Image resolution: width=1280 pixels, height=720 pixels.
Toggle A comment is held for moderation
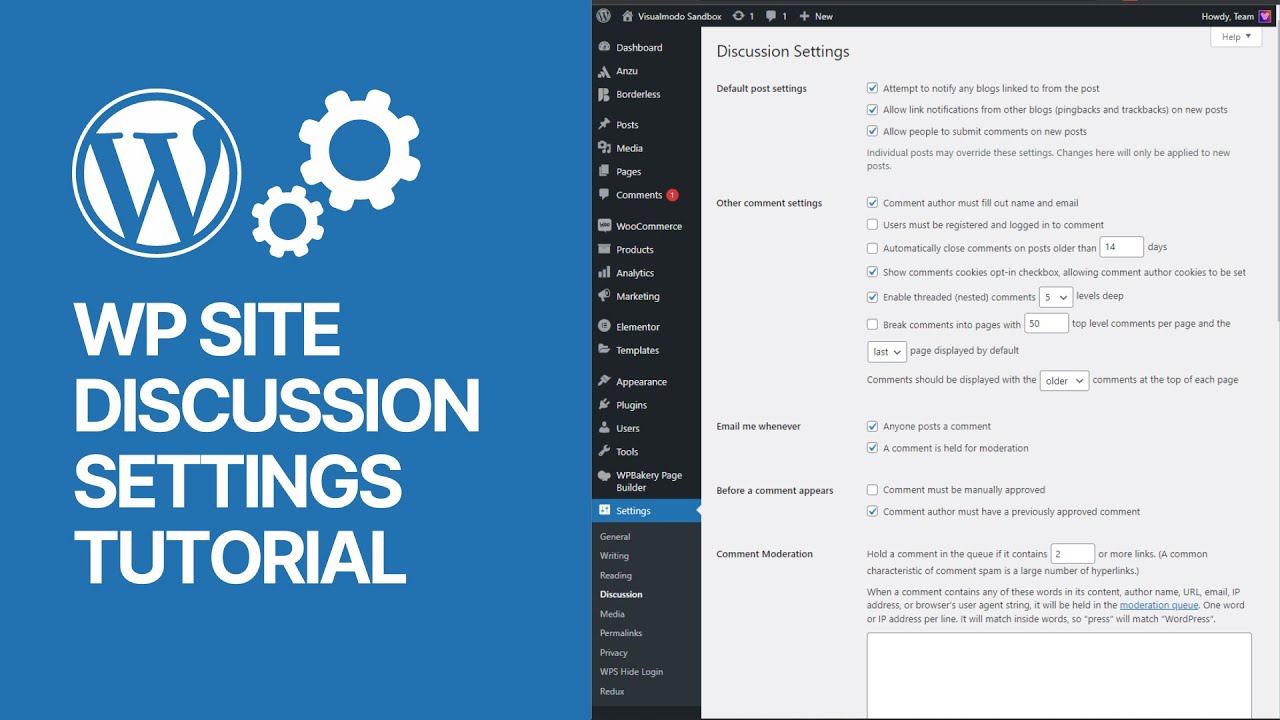click(x=872, y=448)
